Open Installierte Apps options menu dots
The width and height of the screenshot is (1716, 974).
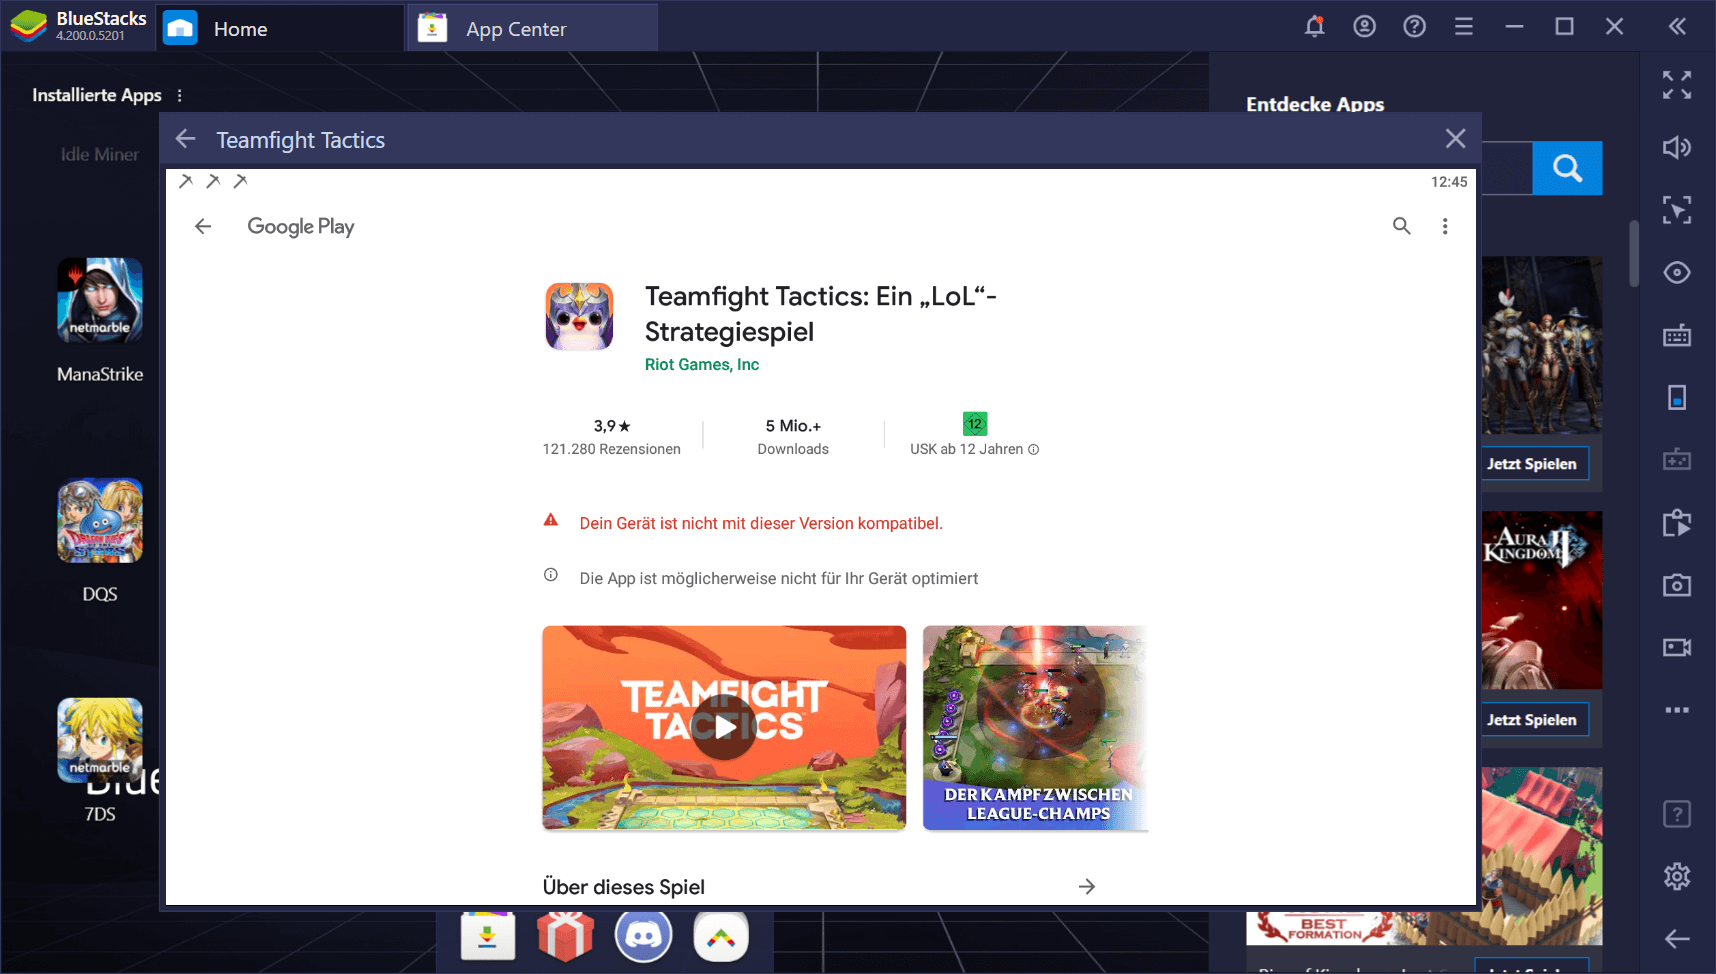click(180, 96)
